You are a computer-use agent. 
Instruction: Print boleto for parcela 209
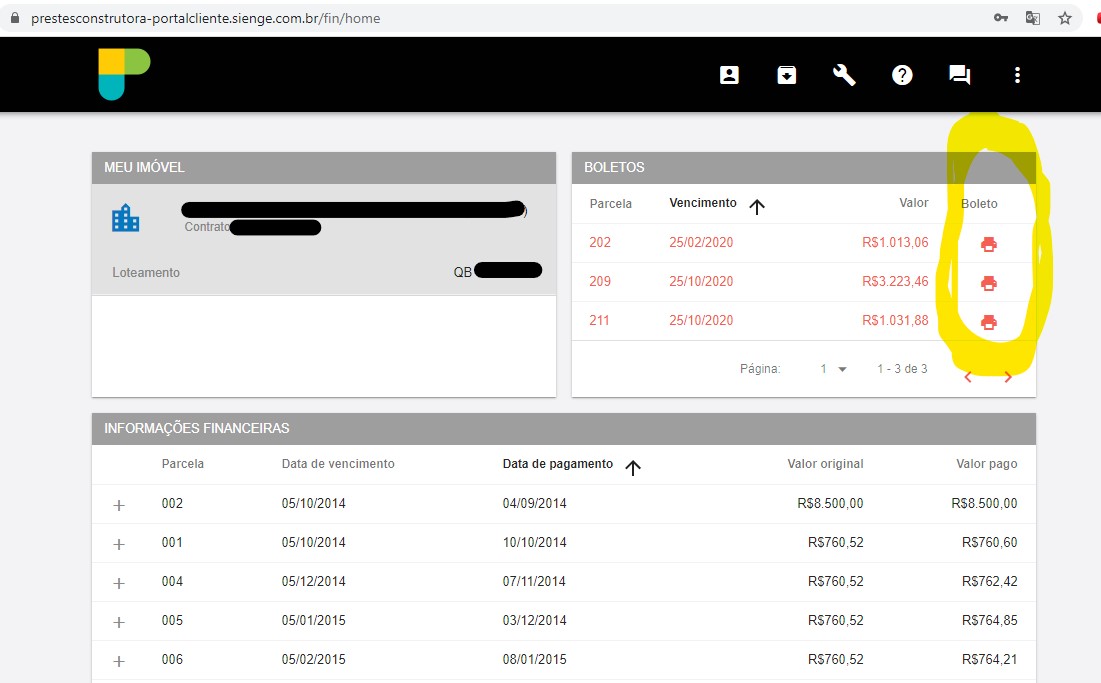tap(988, 283)
